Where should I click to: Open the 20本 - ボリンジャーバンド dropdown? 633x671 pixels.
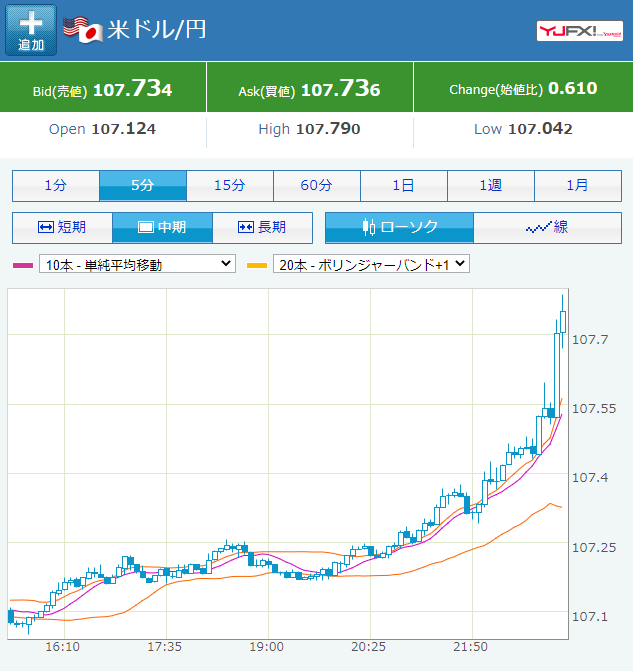click(x=371, y=264)
